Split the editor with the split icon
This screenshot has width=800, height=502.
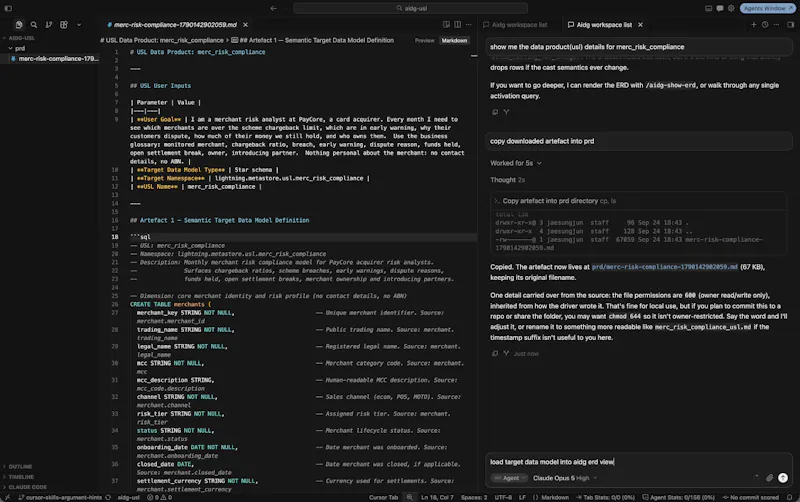pyautogui.click(x=458, y=24)
